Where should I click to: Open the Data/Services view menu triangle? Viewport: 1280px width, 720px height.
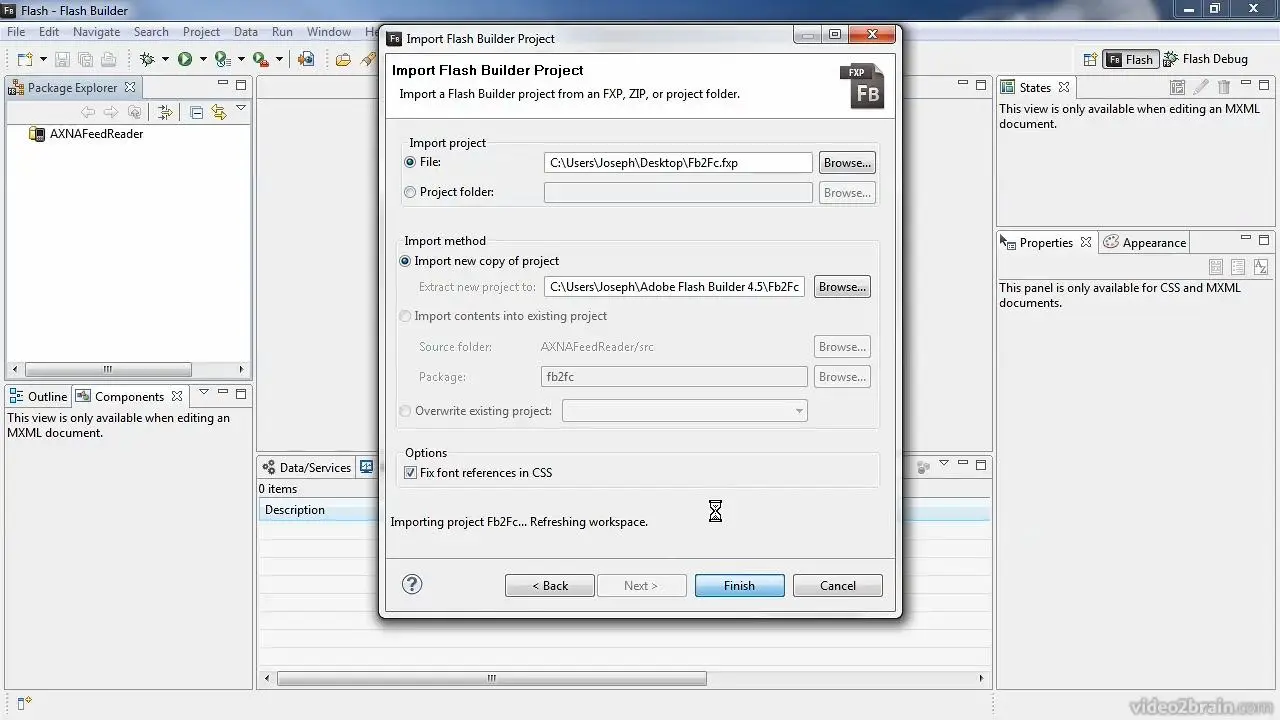(x=943, y=464)
